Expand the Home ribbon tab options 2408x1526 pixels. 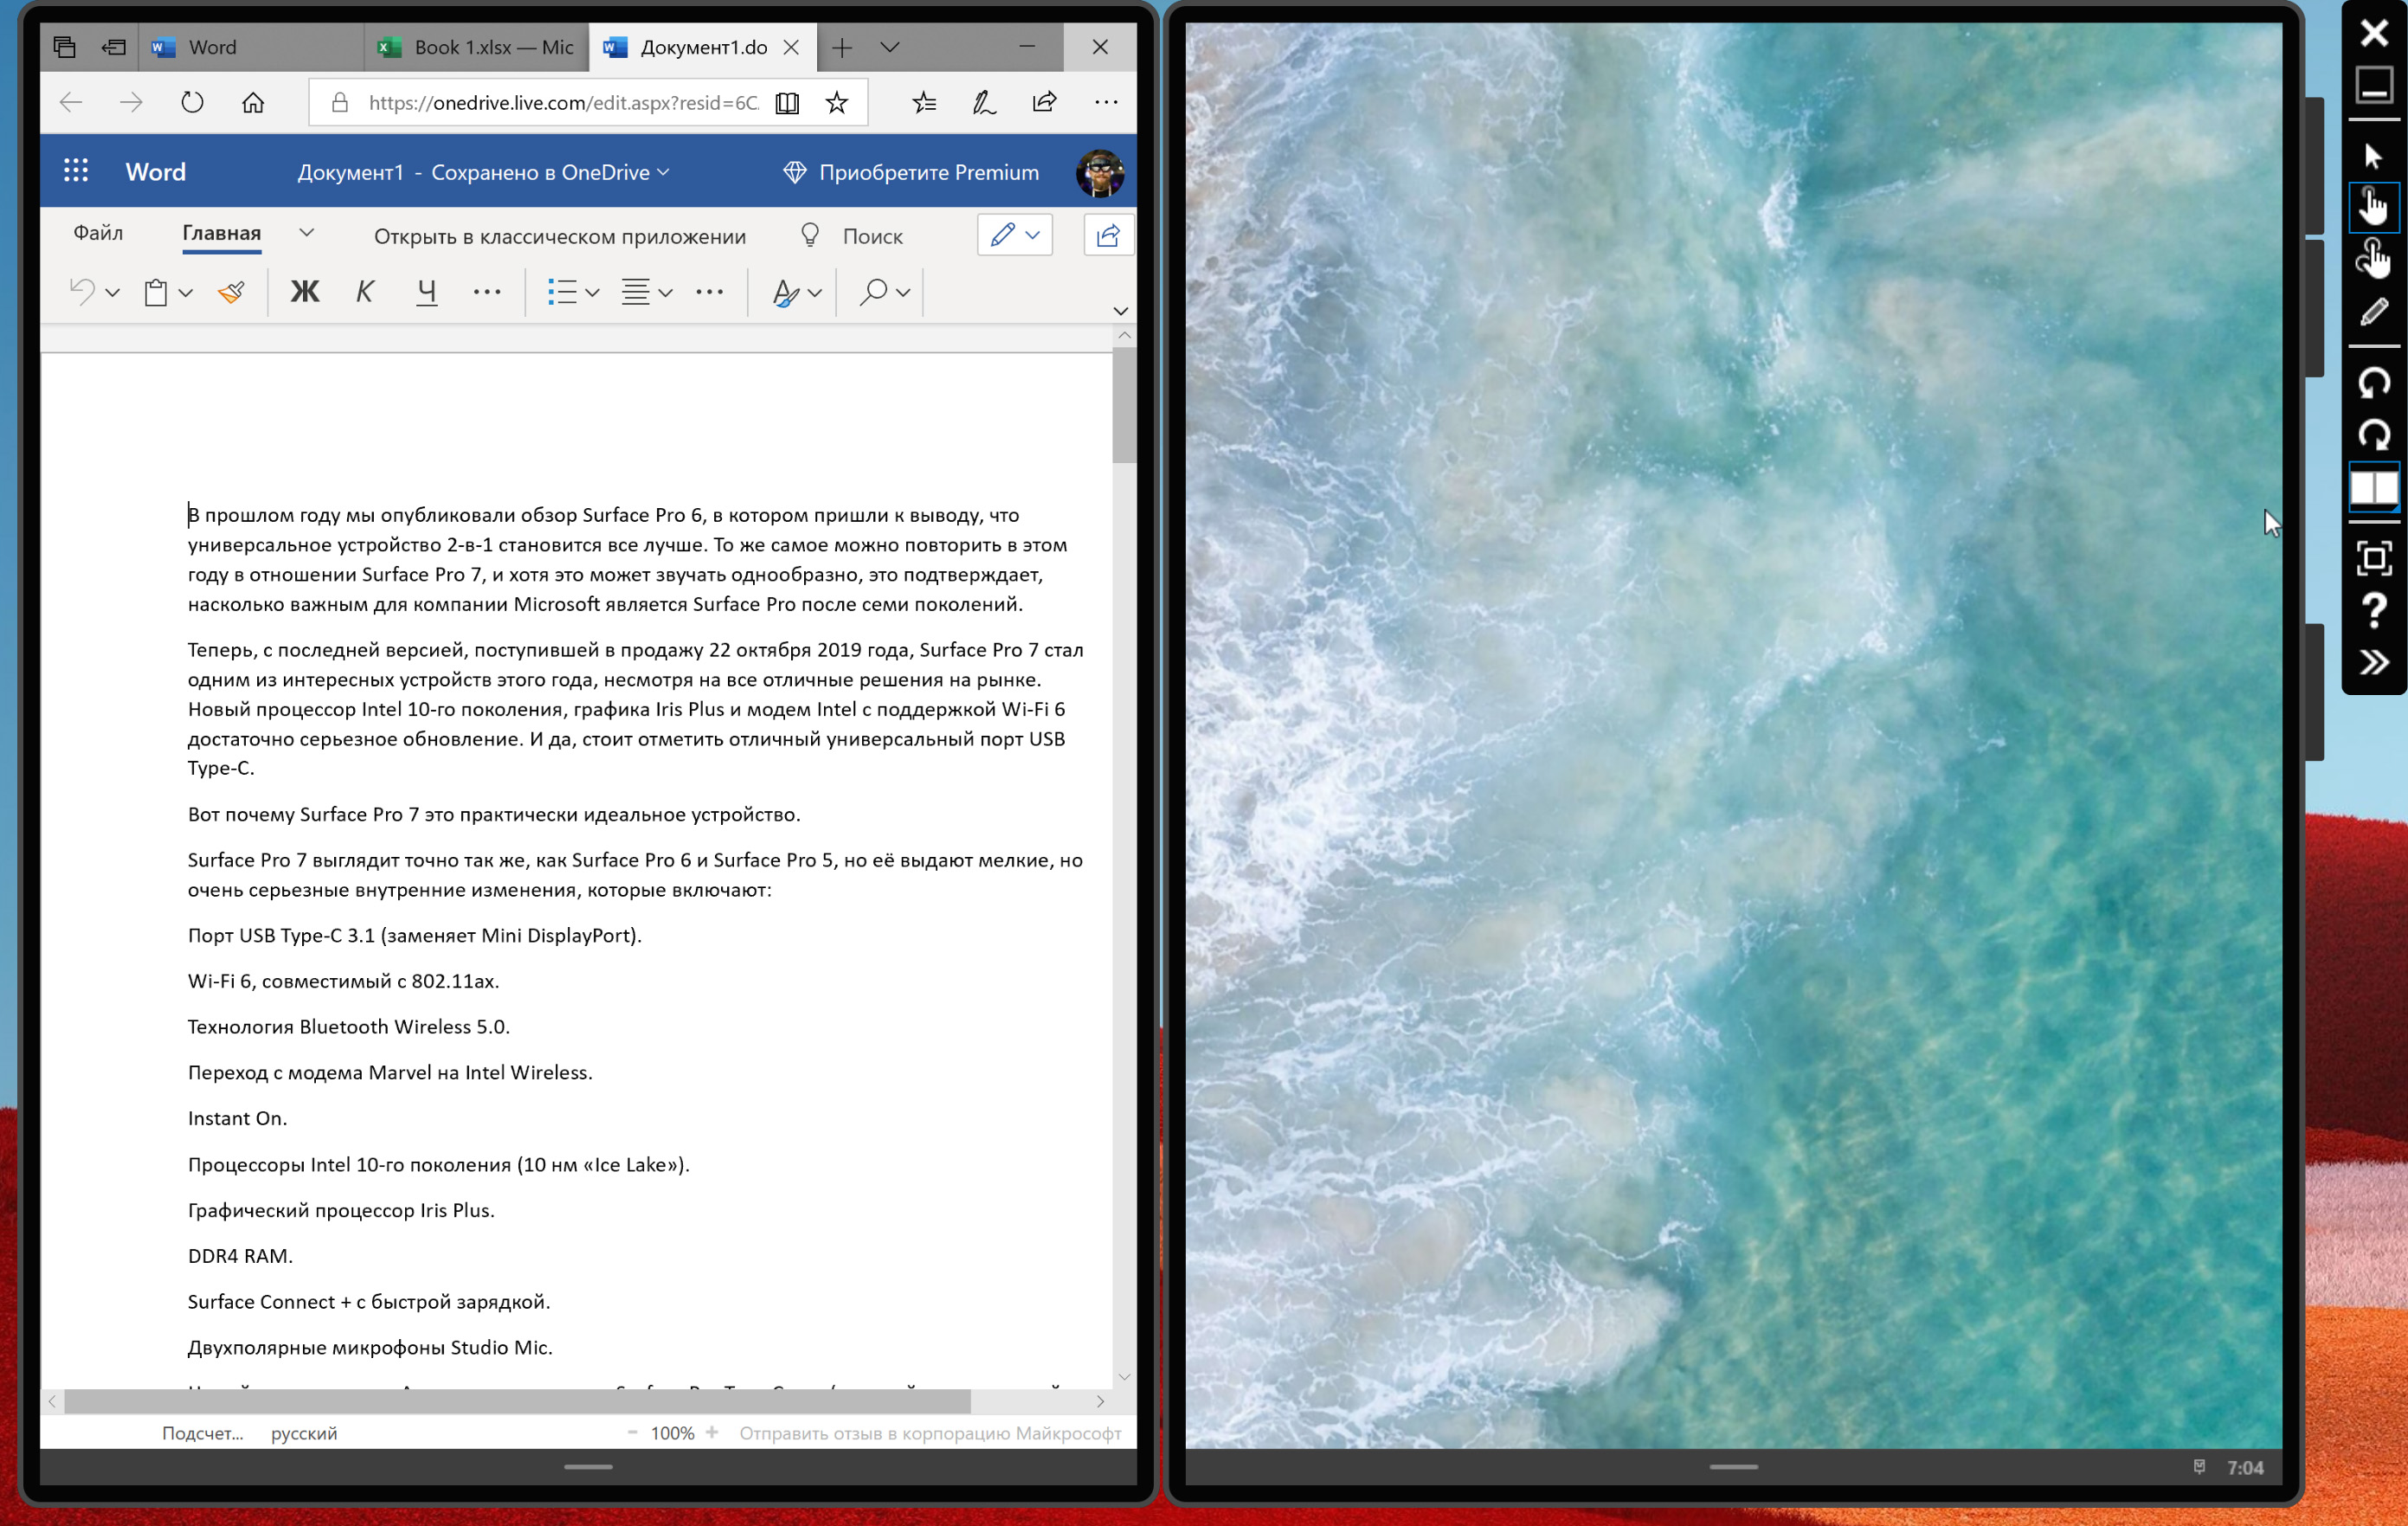click(307, 235)
